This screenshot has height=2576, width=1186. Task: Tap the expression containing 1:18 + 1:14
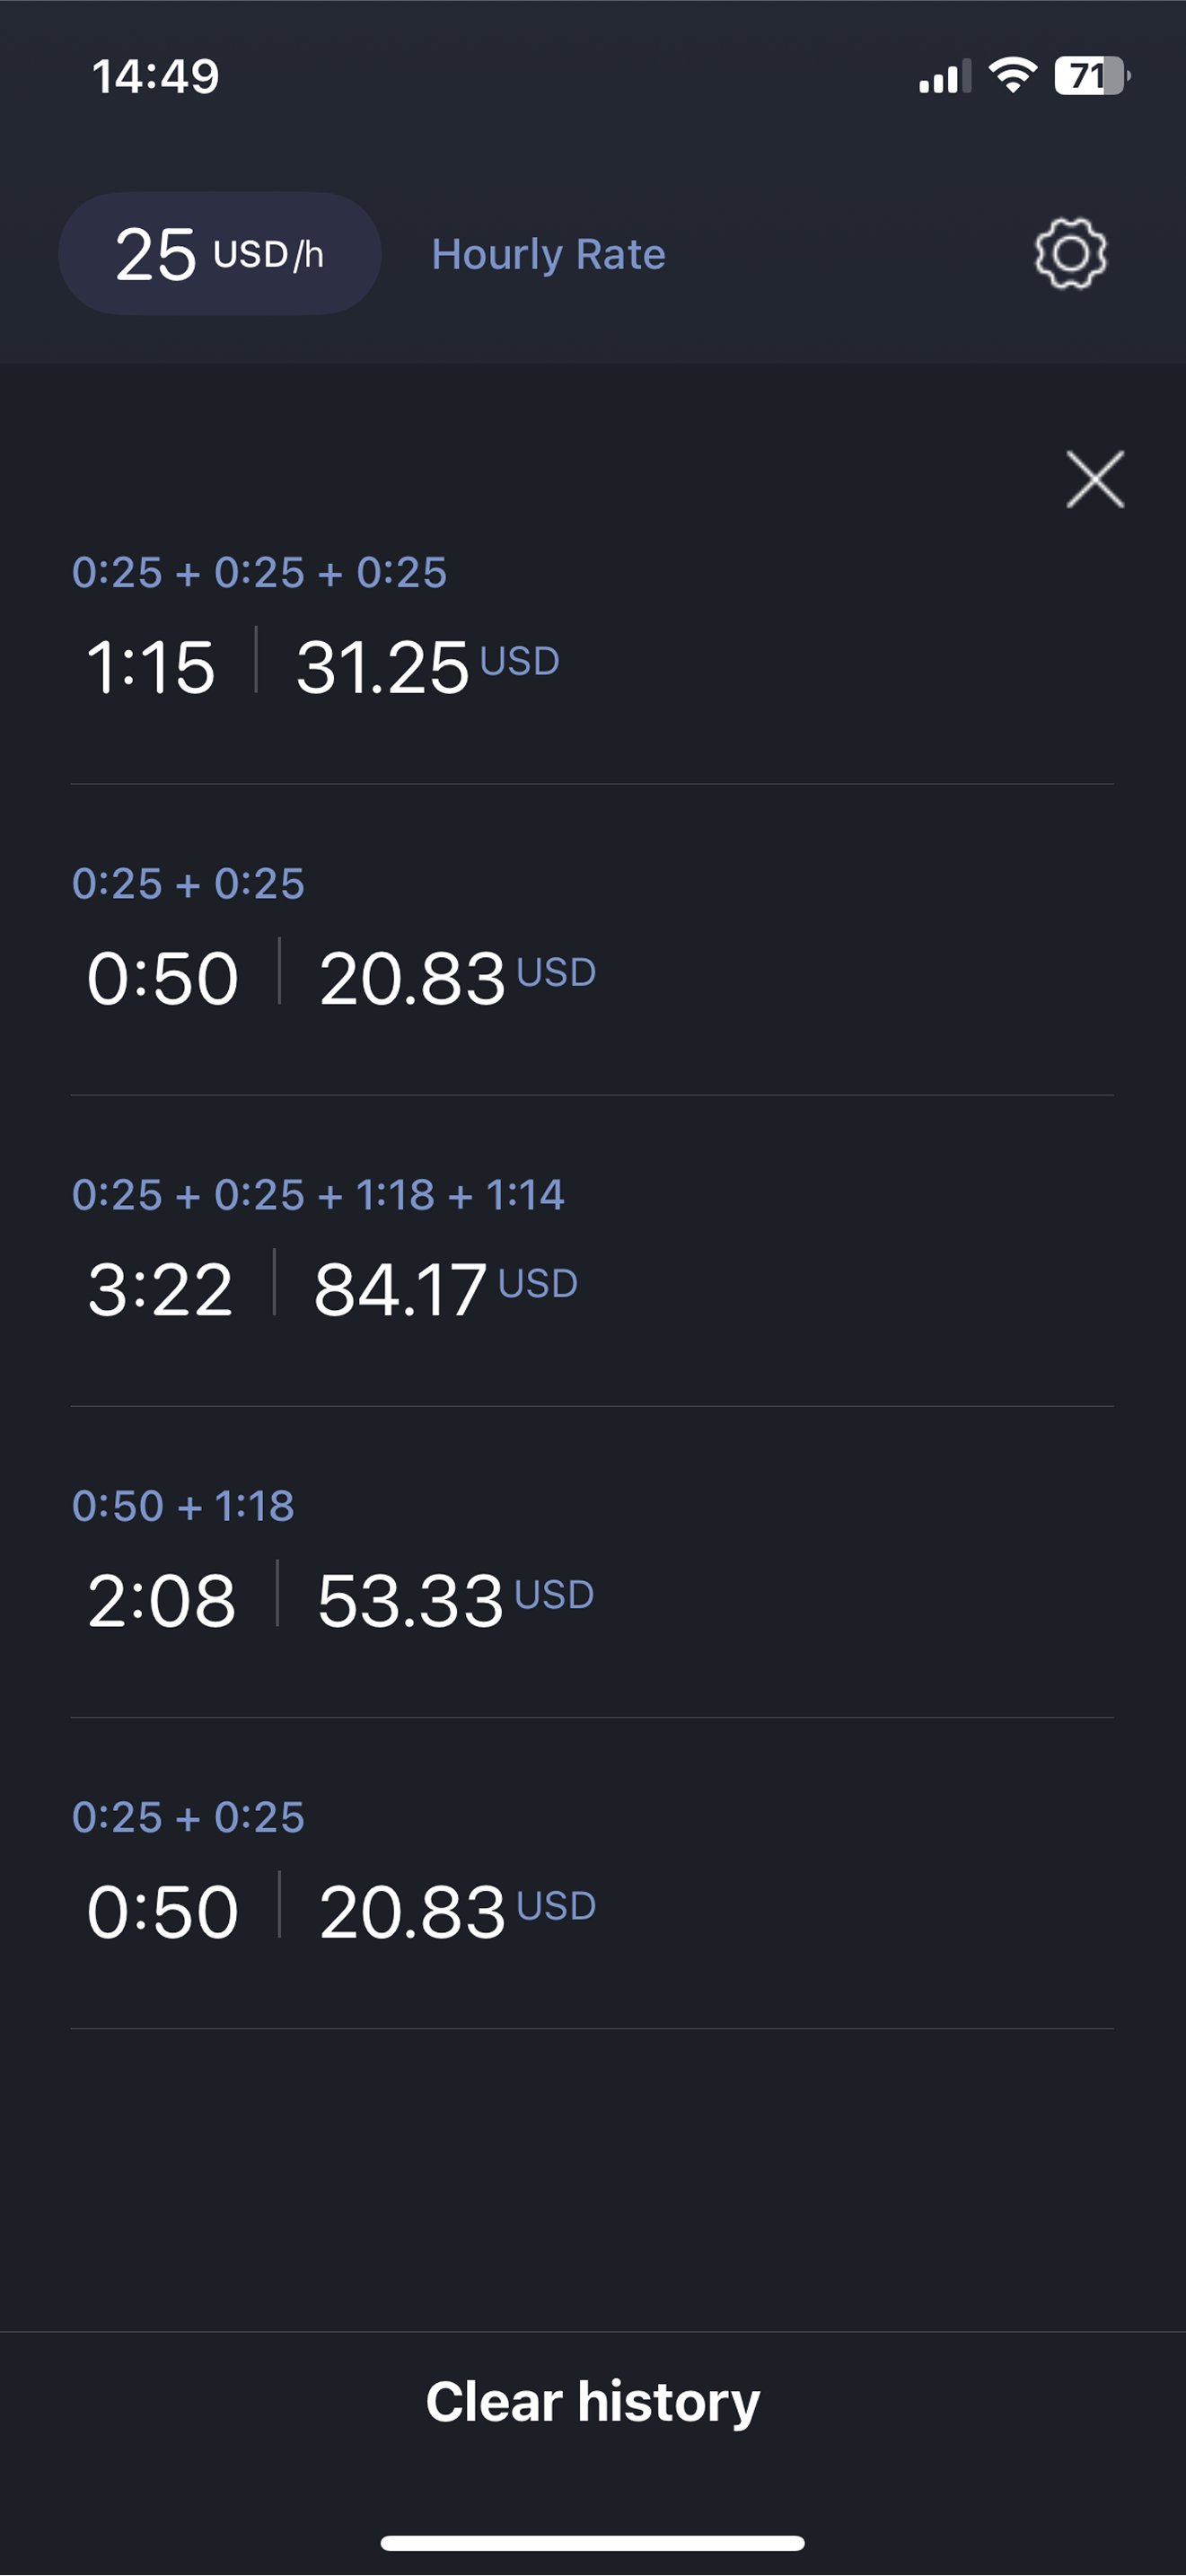click(318, 1195)
